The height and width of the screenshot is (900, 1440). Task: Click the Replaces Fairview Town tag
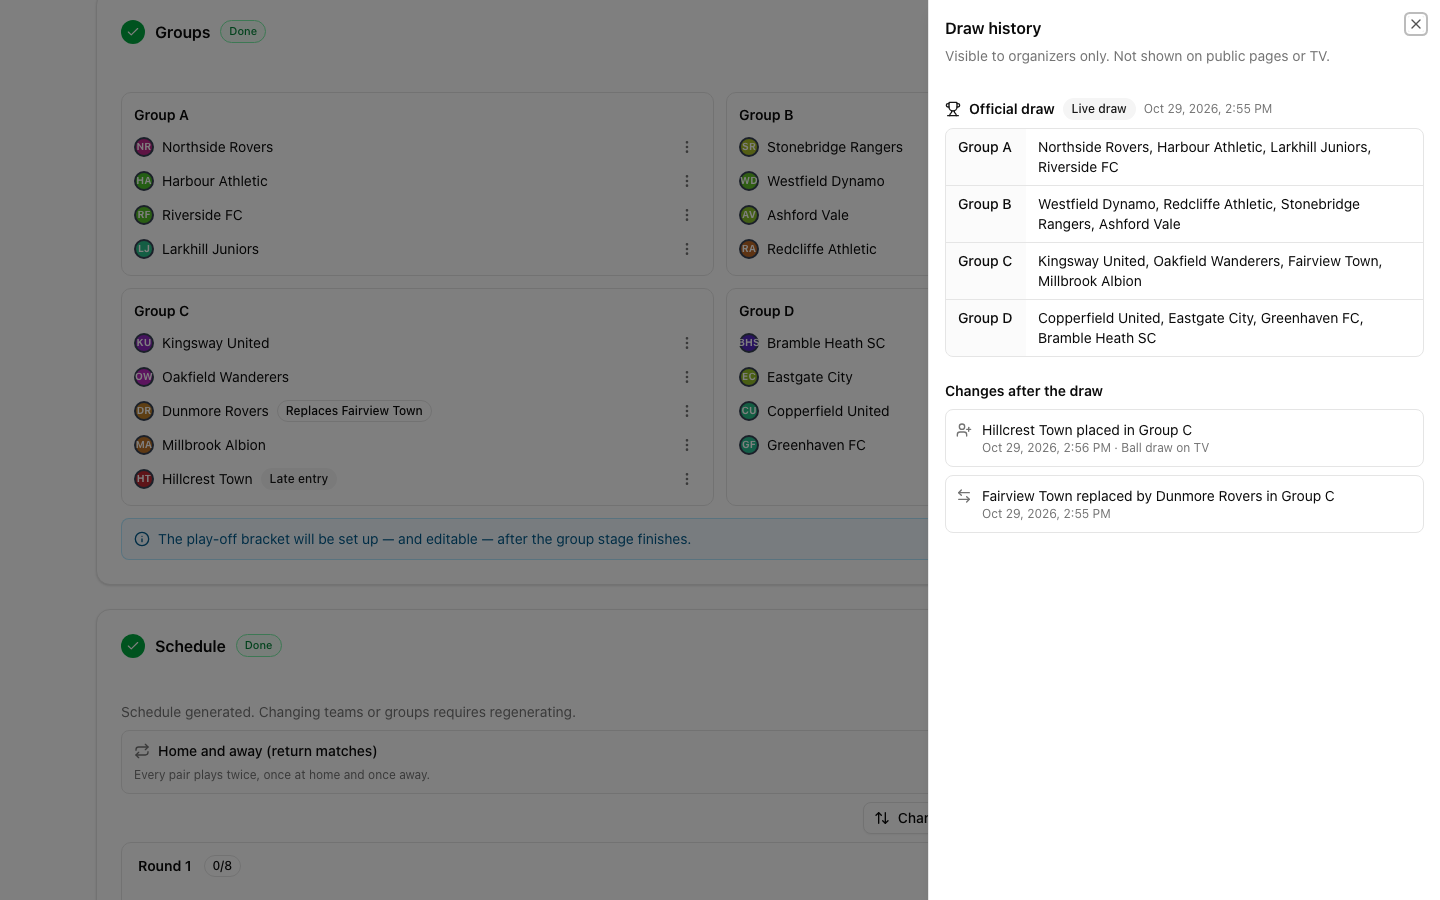[x=354, y=411]
